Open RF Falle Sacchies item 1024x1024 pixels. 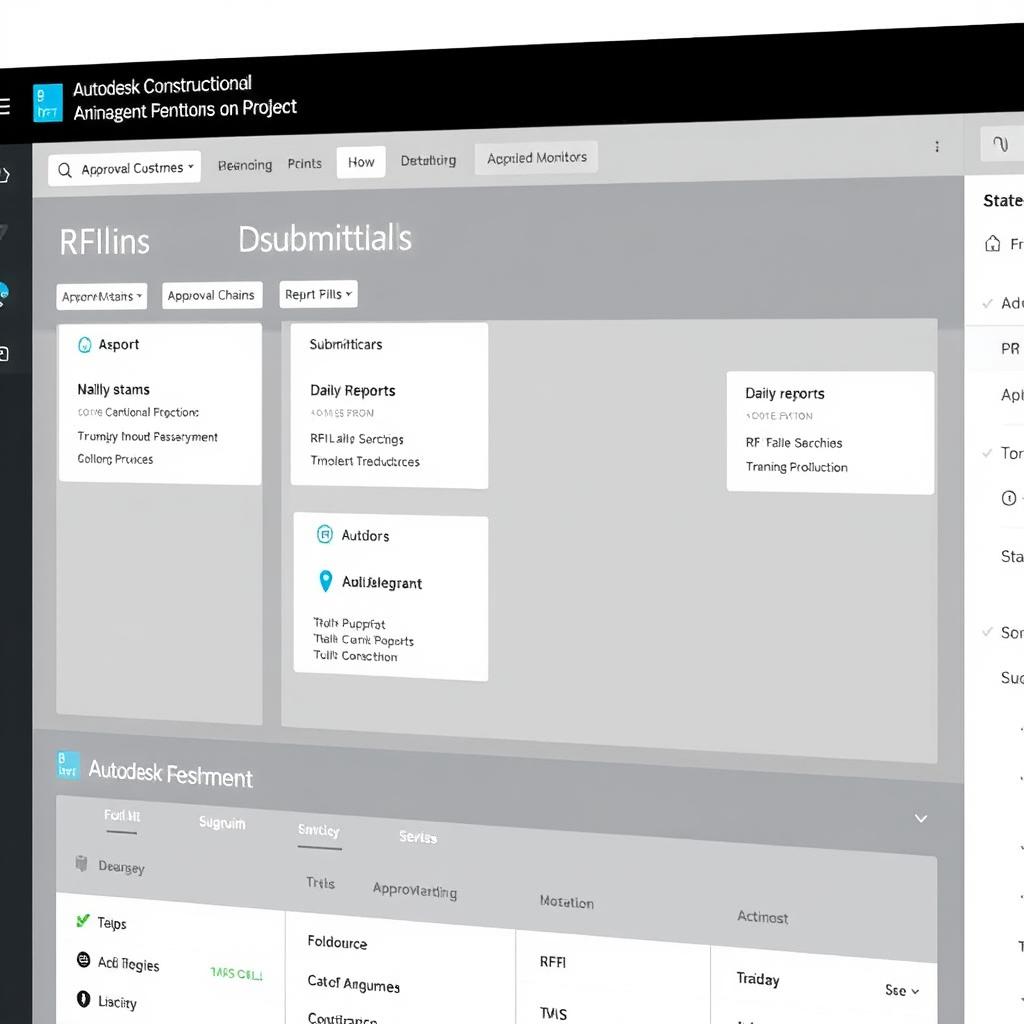pyautogui.click(x=793, y=443)
